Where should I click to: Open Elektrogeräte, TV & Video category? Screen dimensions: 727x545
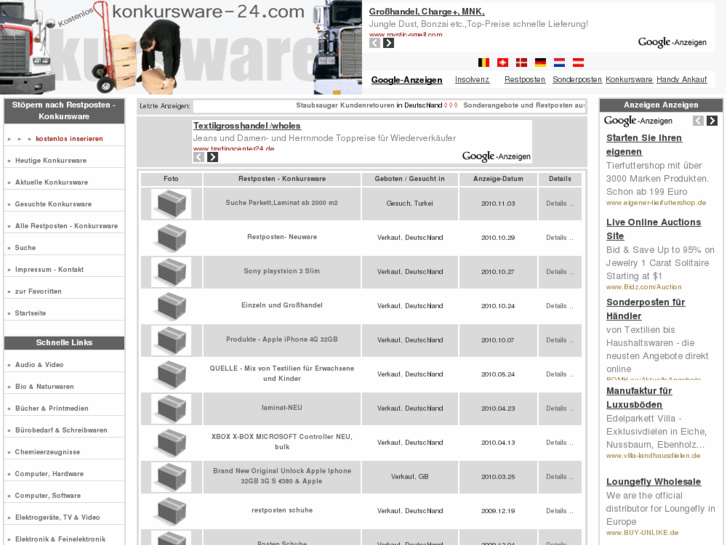pyautogui.click(x=57, y=517)
